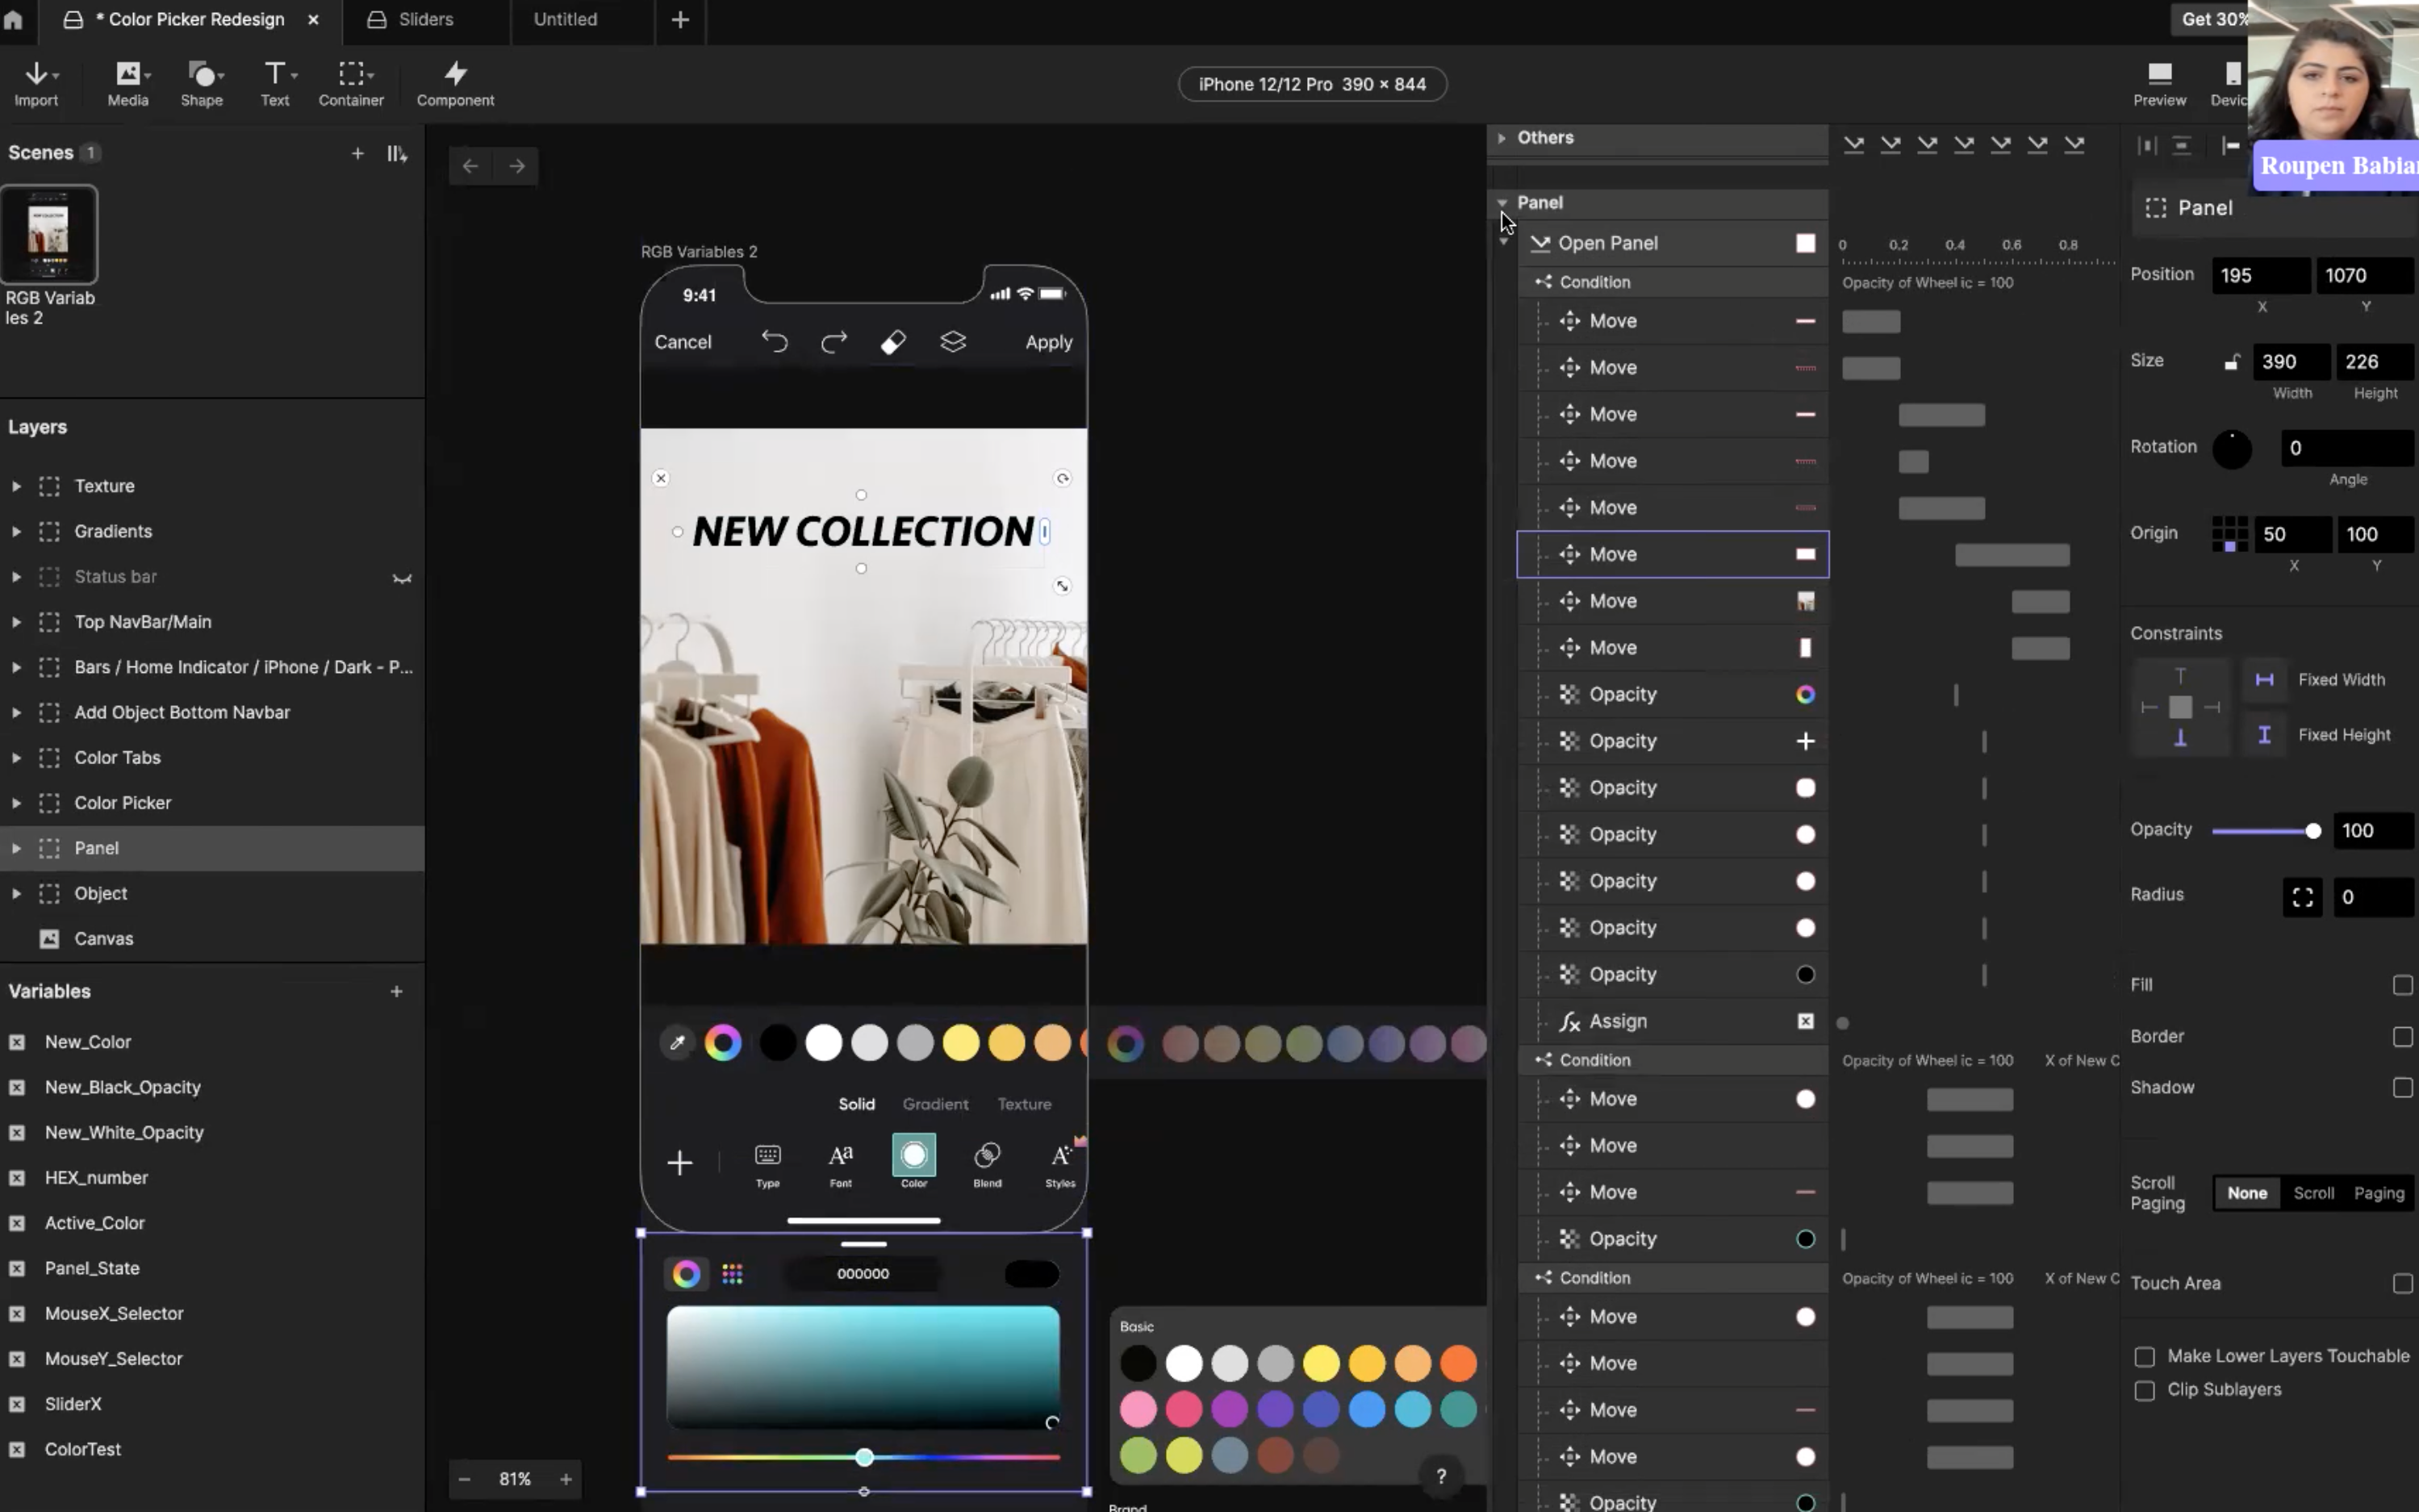Check Make Lower Layers Touchable
This screenshot has width=2419, height=1512.
[x=2144, y=1356]
